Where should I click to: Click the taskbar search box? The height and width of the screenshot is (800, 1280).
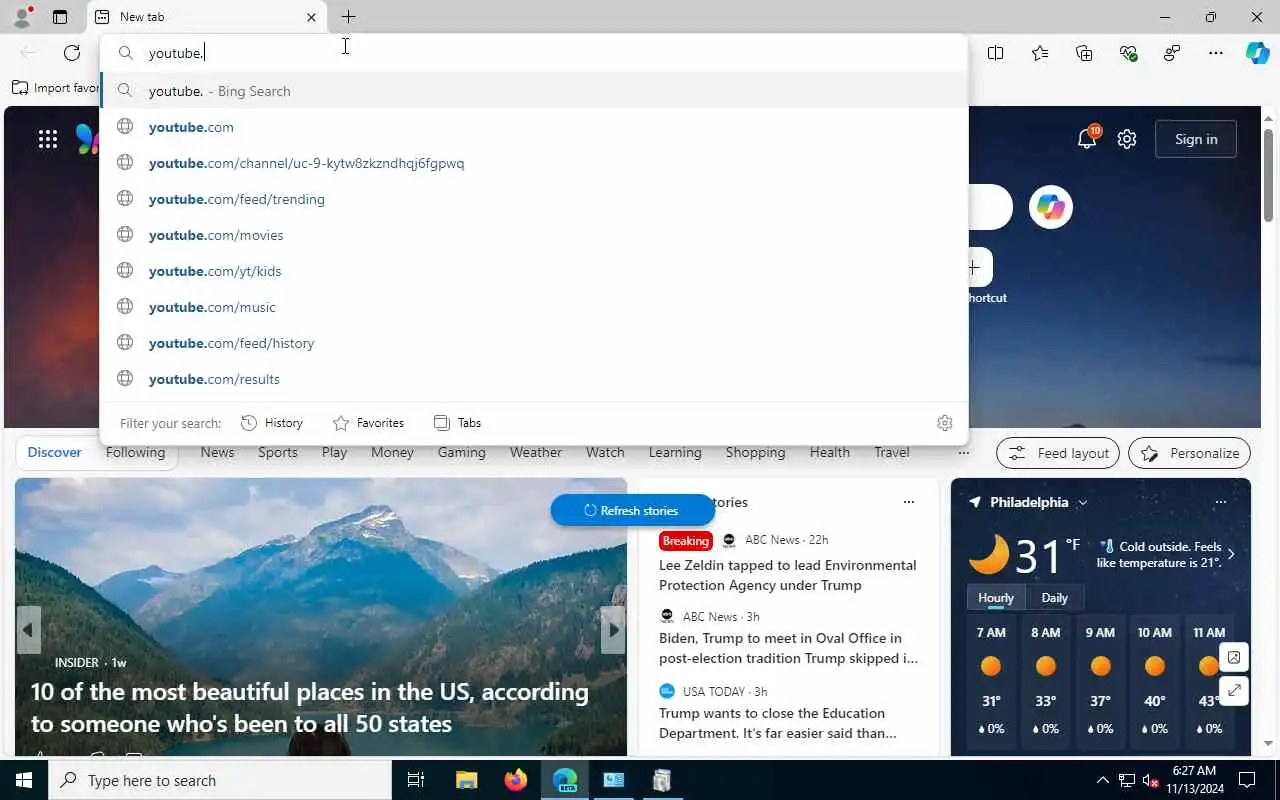coord(220,780)
